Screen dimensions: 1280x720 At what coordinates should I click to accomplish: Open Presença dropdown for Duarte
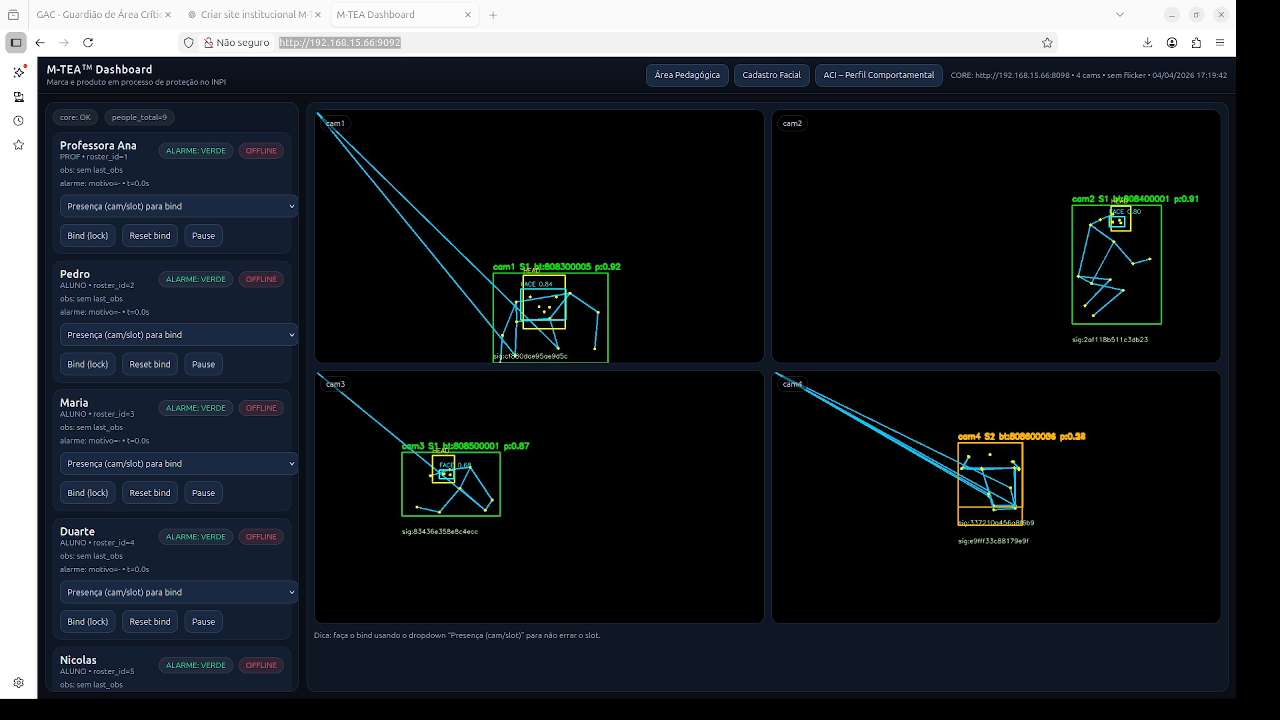[179, 592]
